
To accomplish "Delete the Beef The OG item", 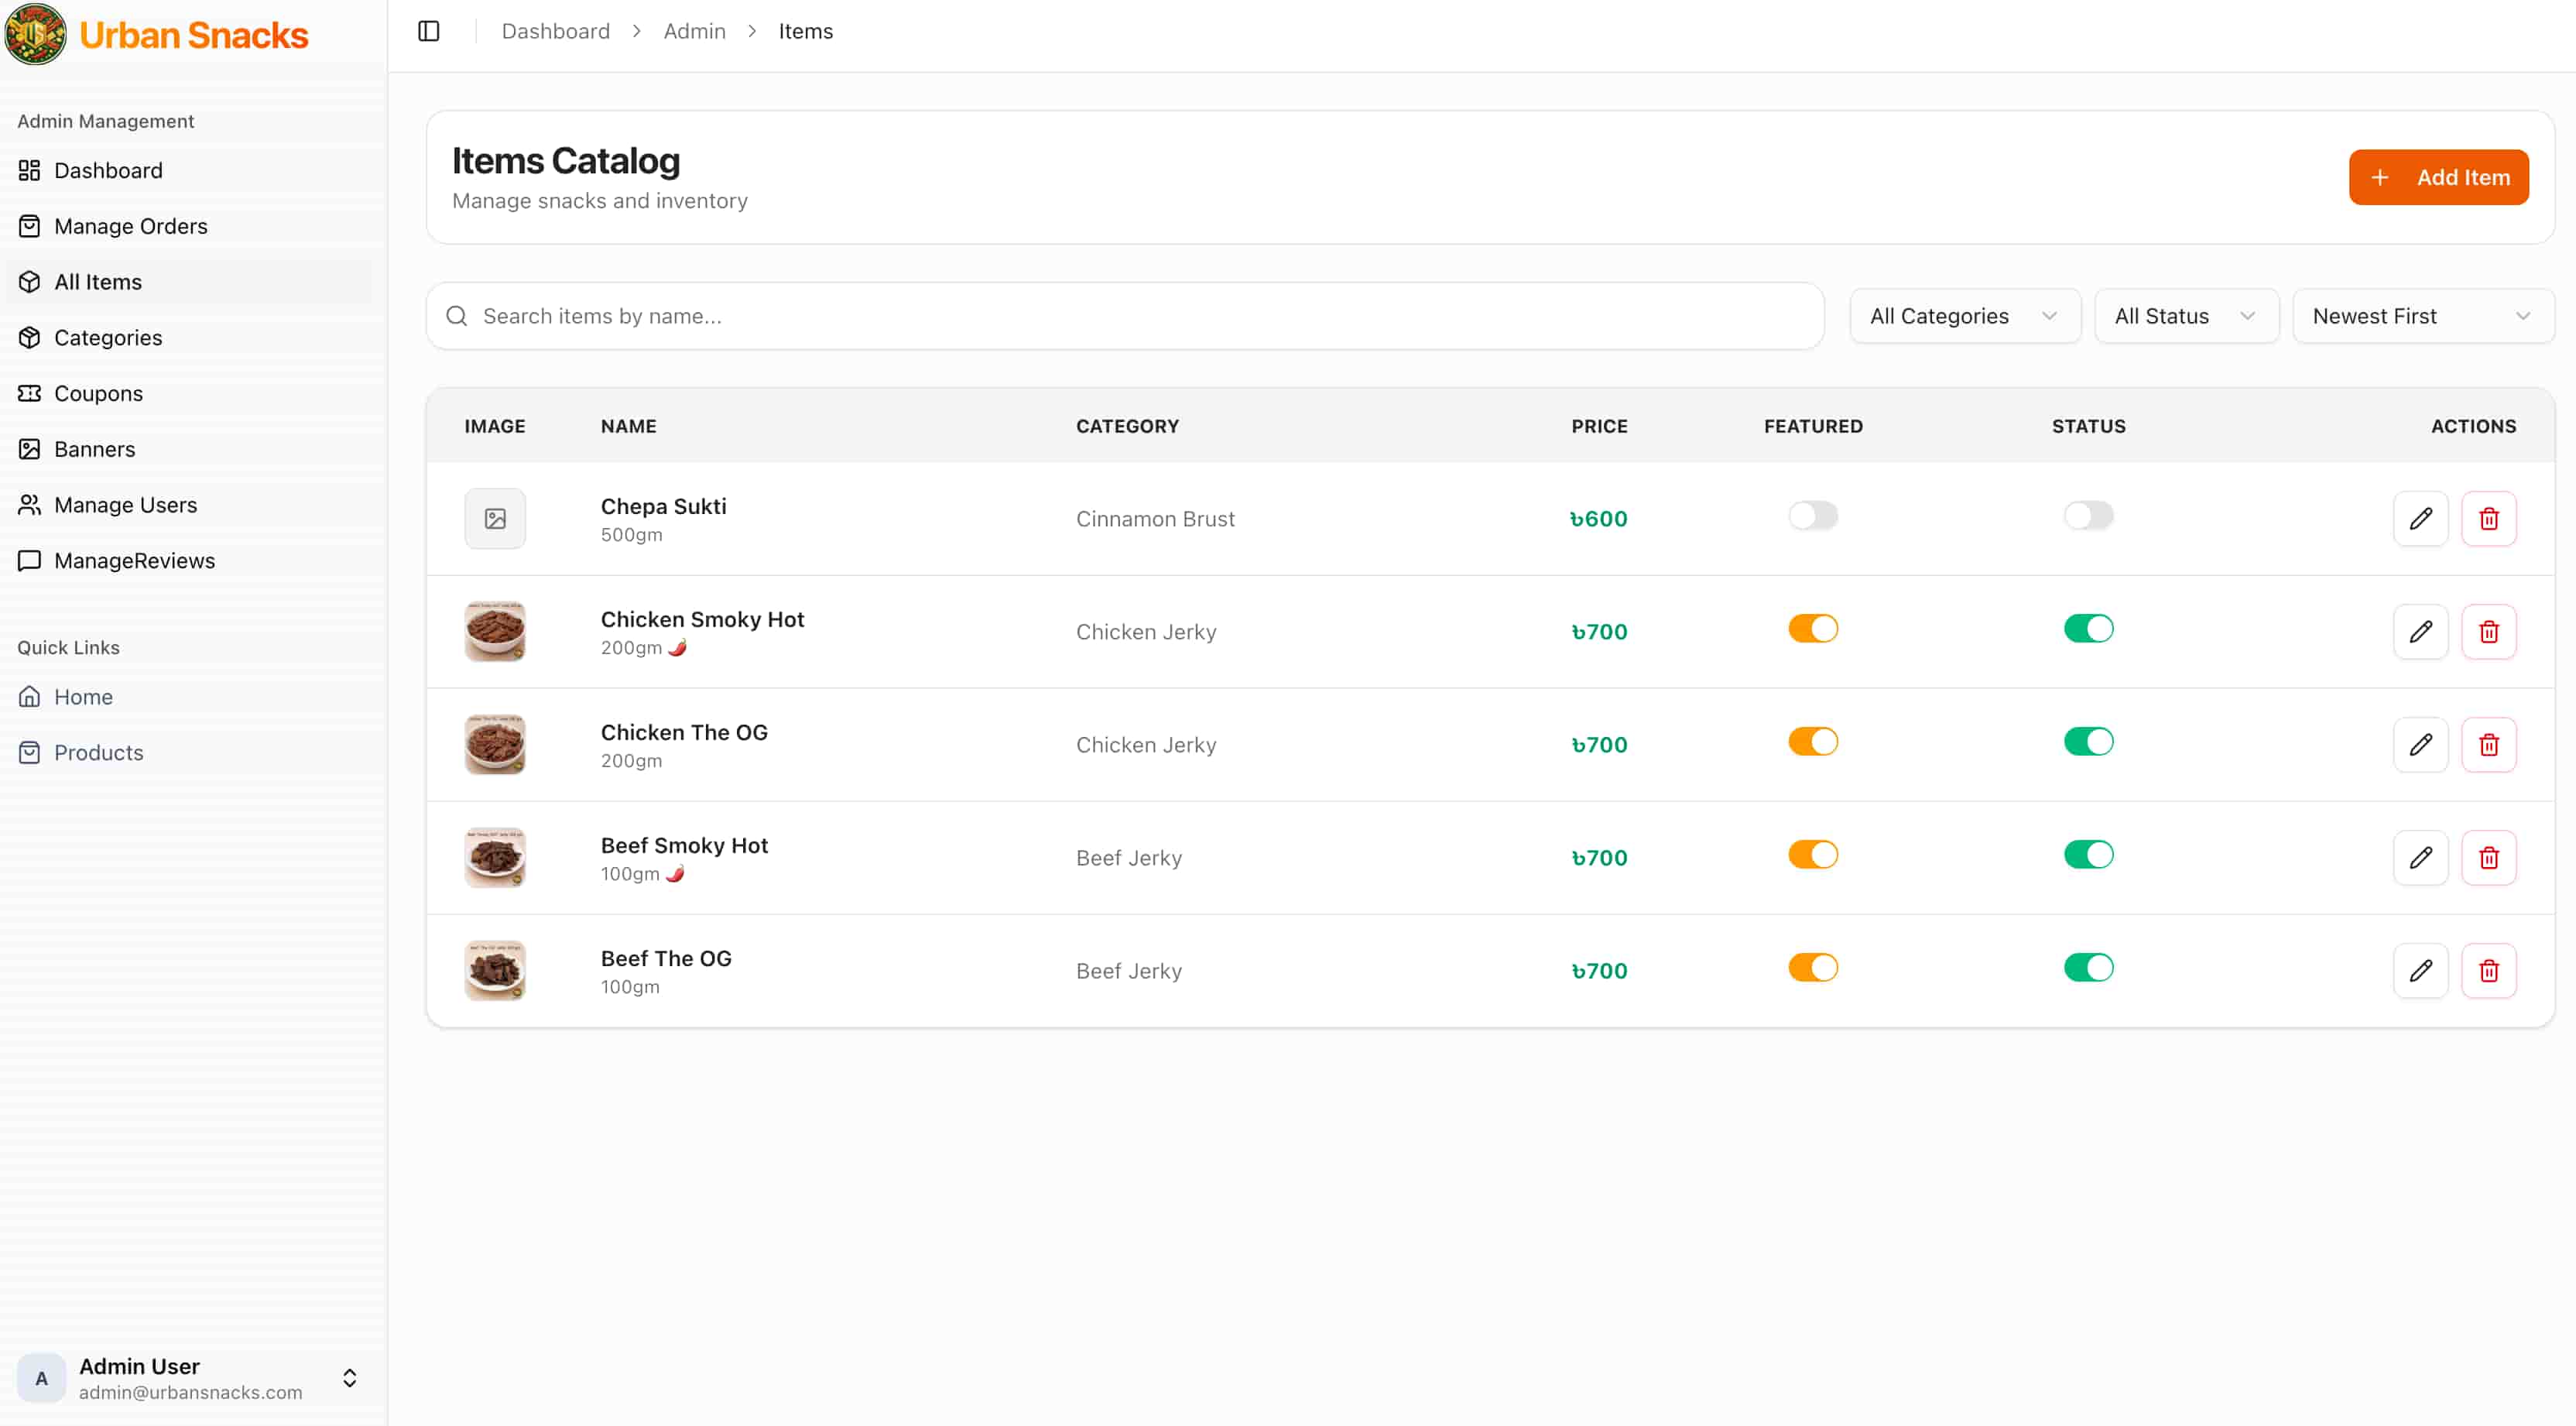I will tap(2489, 970).
